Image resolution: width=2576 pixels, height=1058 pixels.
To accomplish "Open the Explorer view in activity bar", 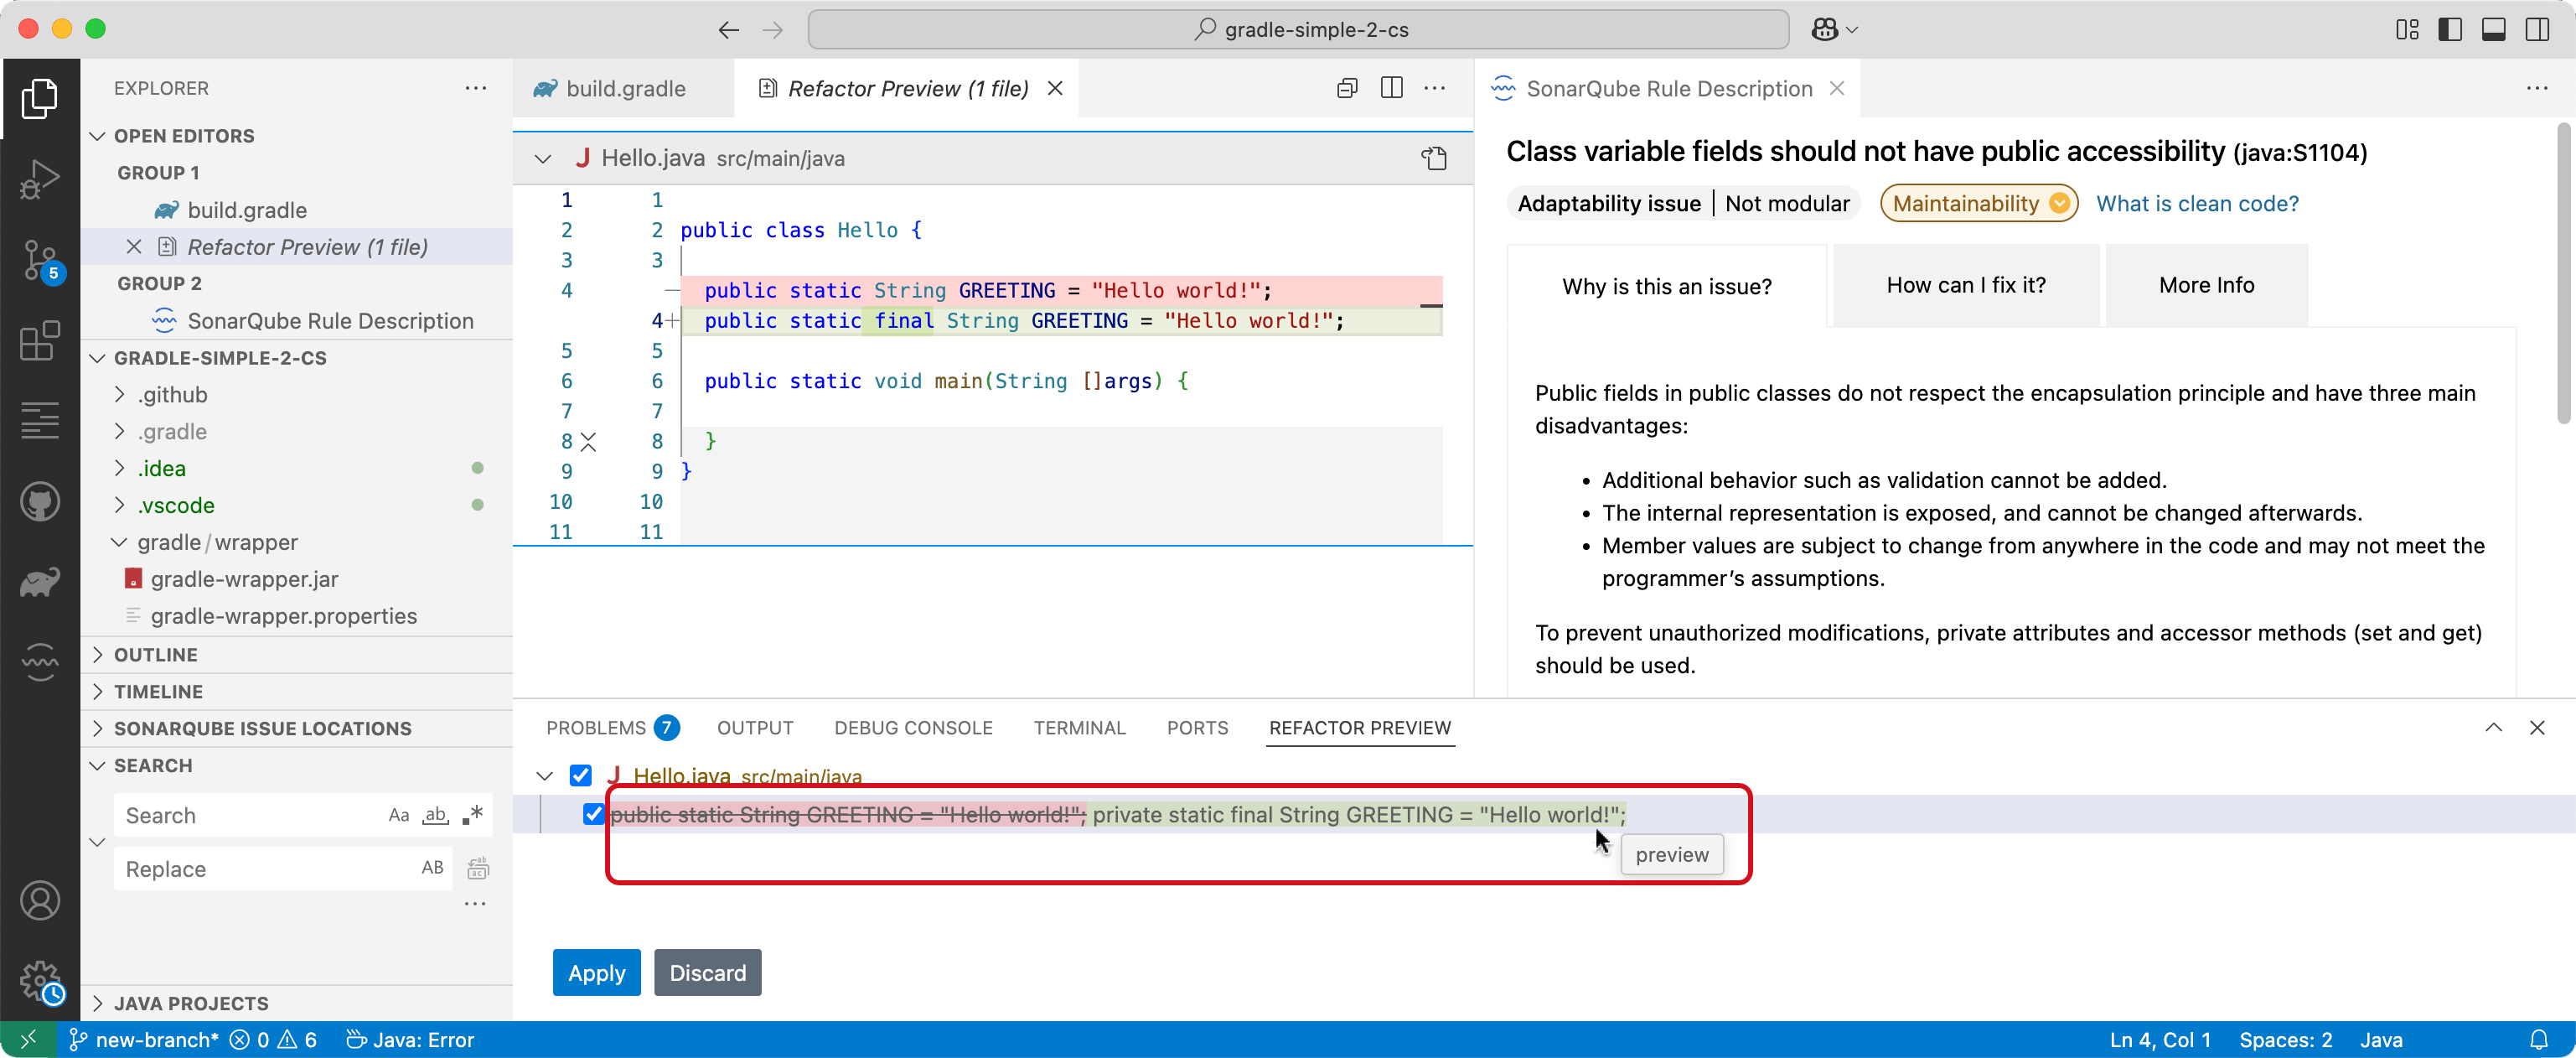I will click(x=40, y=98).
